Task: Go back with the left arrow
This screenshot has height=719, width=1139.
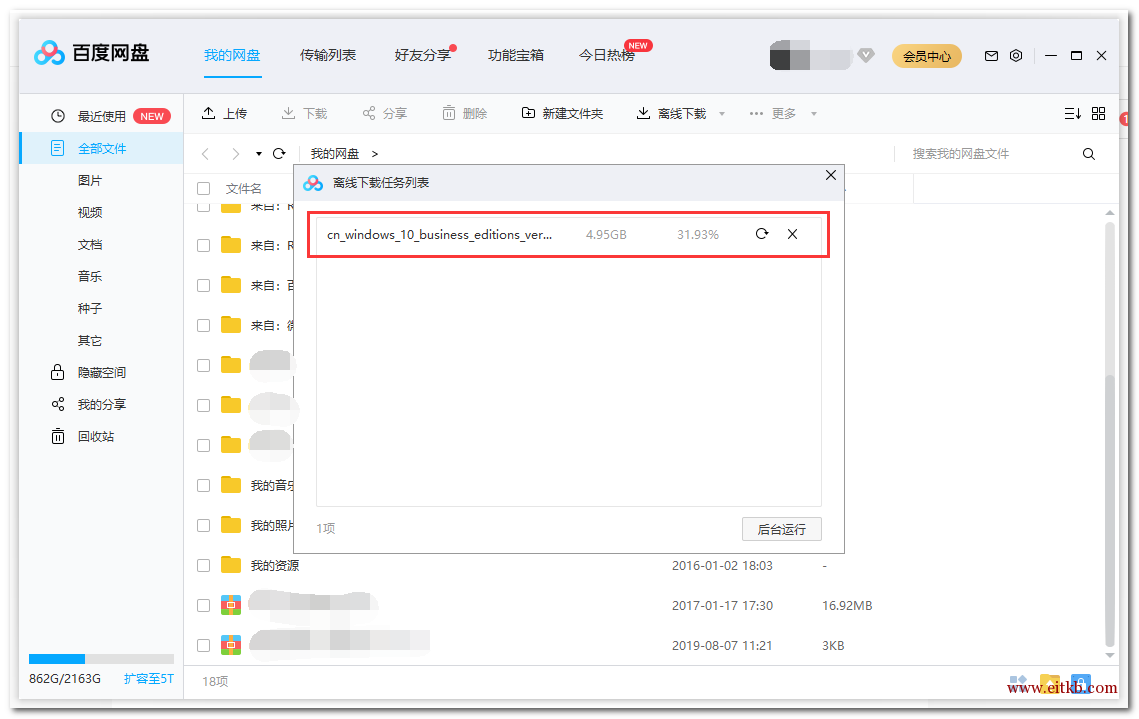Action: (x=206, y=154)
